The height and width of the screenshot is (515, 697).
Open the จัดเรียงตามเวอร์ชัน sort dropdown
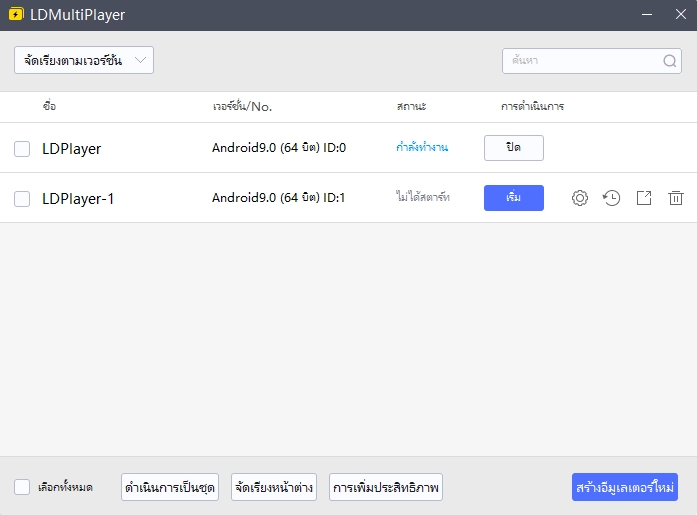(x=84, y=60)
